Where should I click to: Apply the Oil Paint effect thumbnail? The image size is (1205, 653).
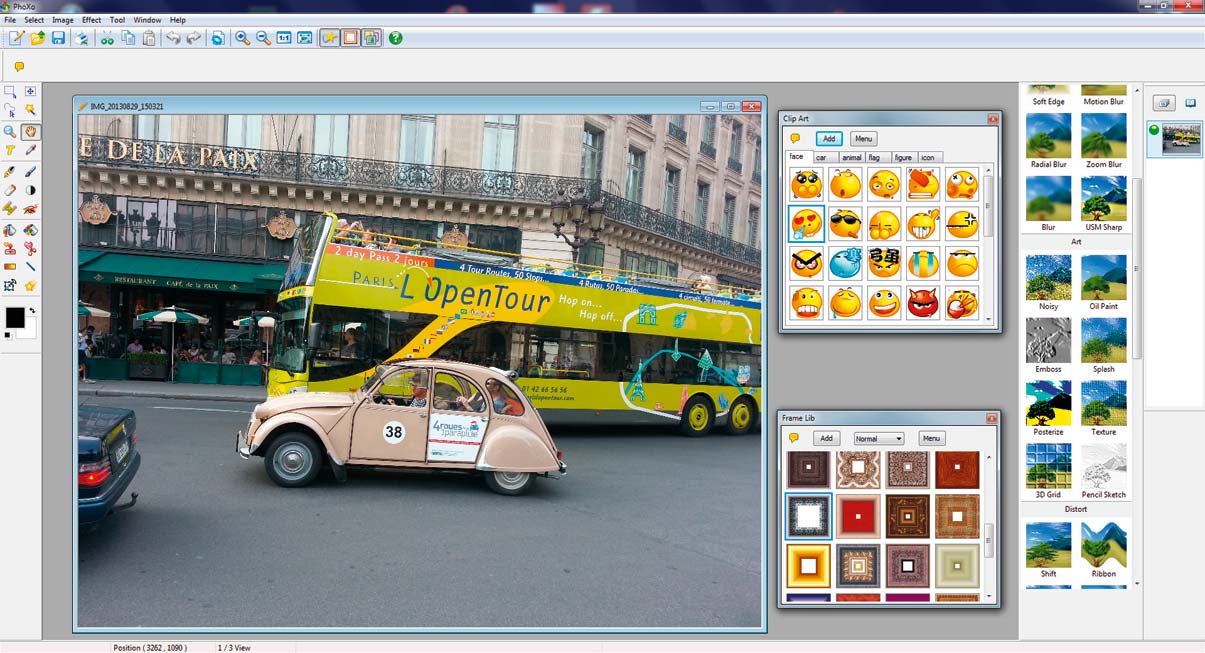[1104, 278]
